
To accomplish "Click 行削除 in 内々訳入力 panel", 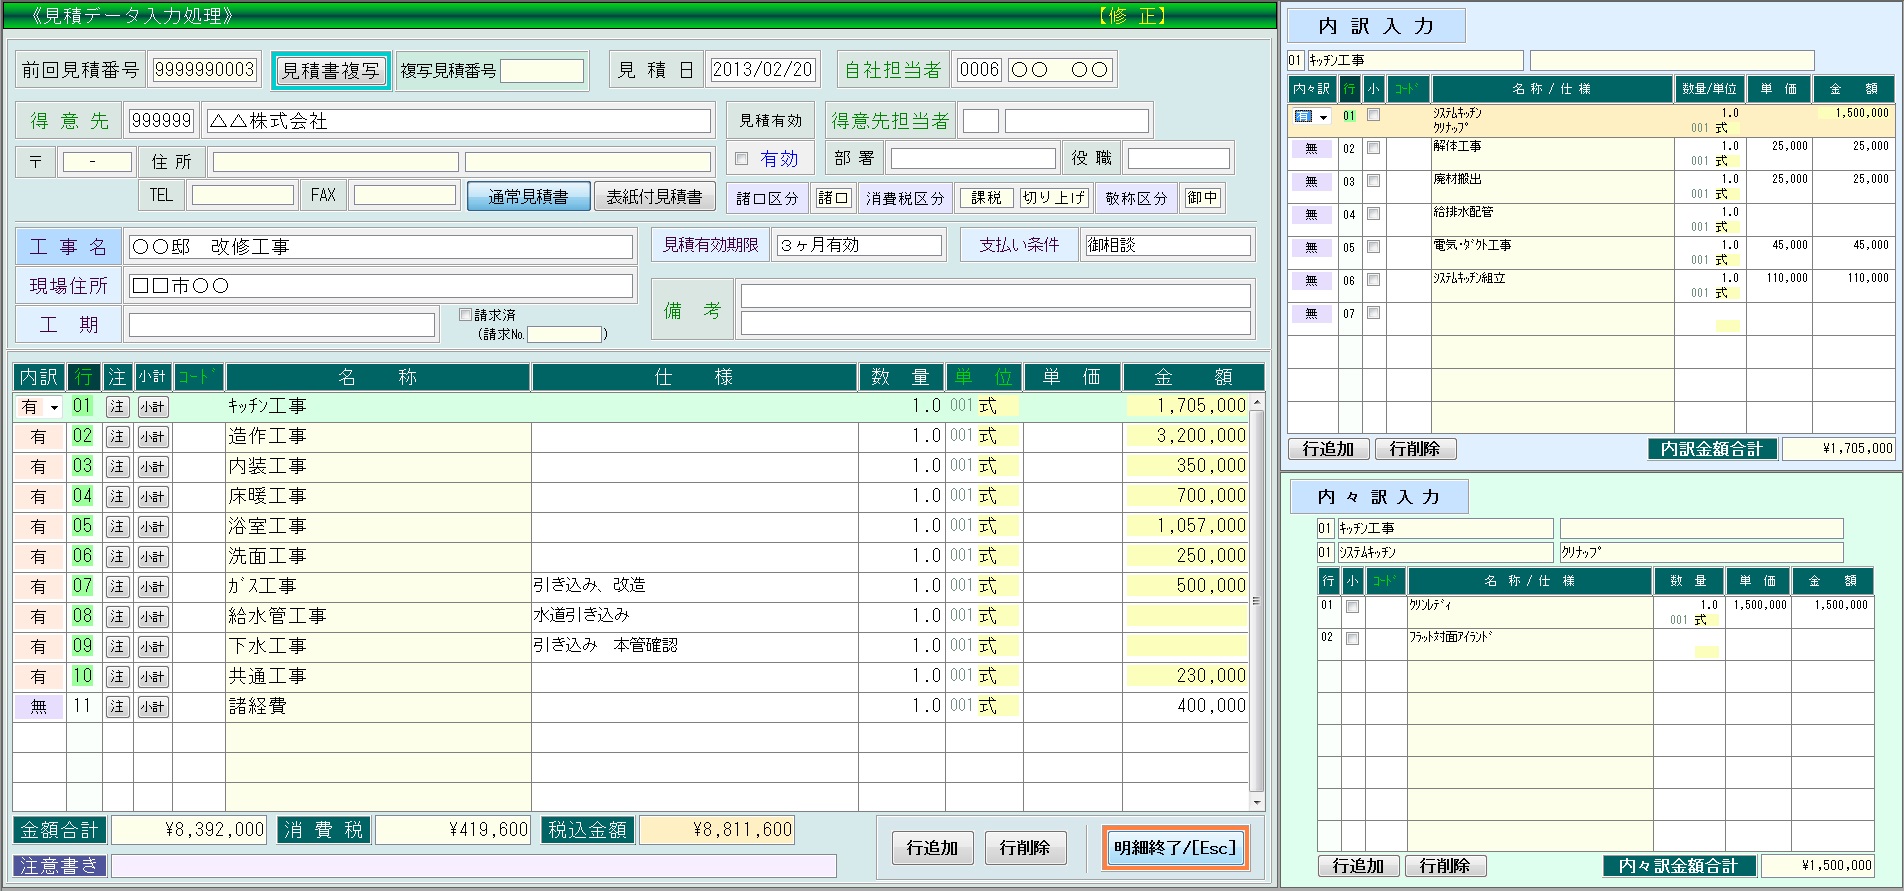I will 1445,866.
